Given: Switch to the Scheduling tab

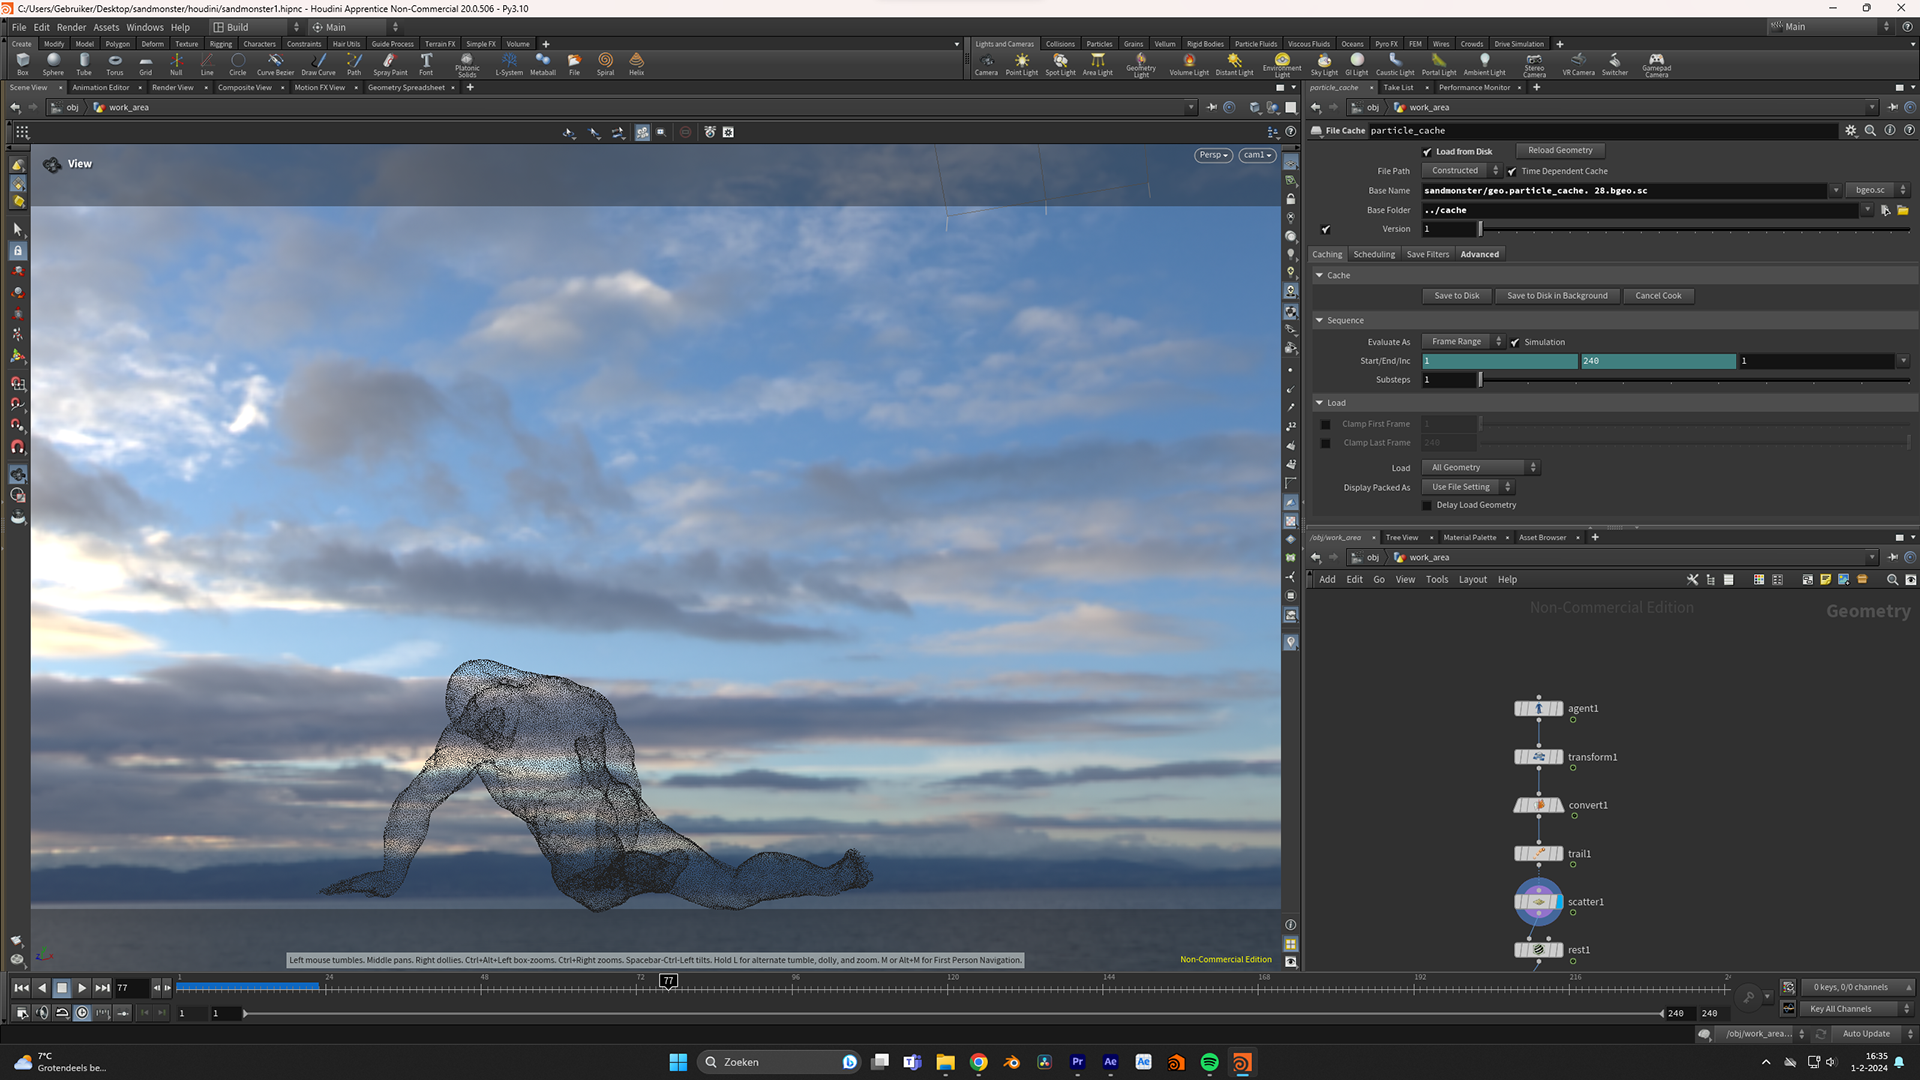Looking at the screenshot, I should pyautogui.click(x=1374, y=254).
